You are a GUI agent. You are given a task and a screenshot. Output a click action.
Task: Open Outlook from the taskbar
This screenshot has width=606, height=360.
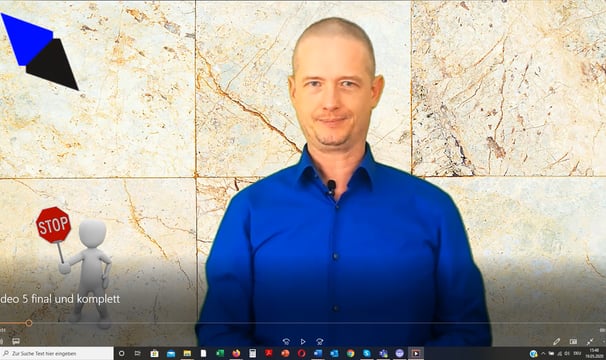coord(334,353)
